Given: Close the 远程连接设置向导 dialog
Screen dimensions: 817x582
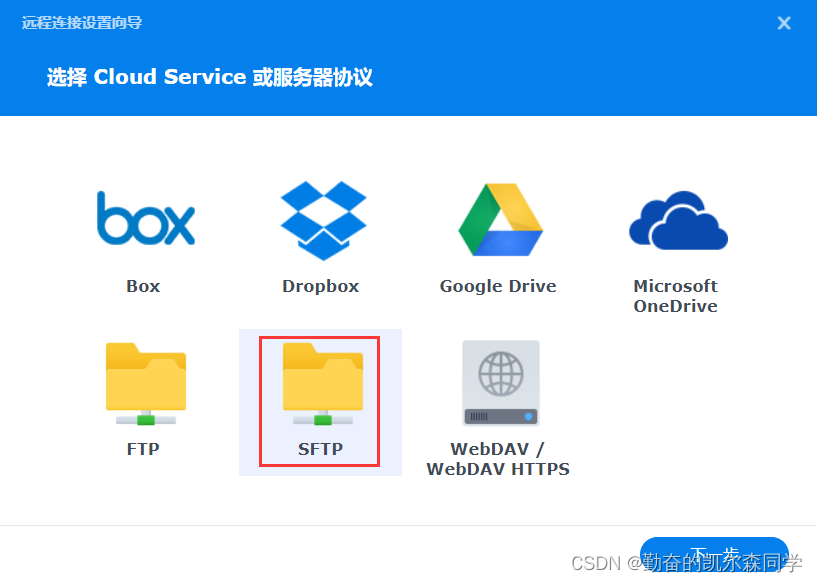Looking at the screenshot, I should point(784,23).
